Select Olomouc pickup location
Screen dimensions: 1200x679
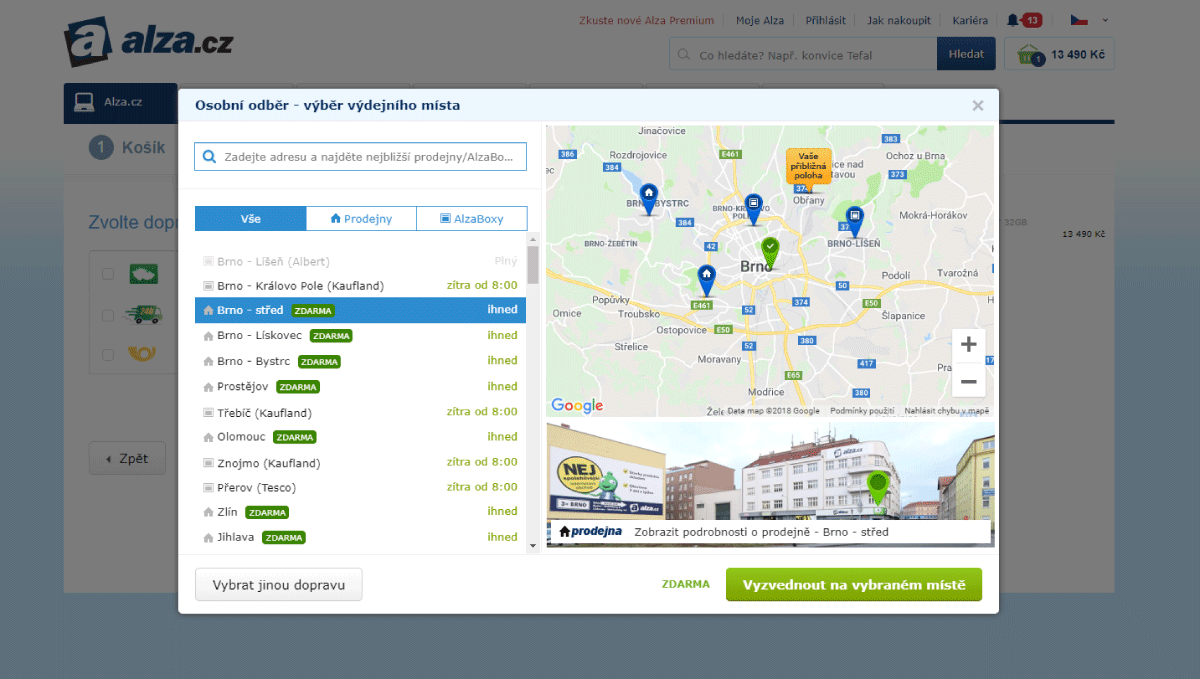[360, 436]
